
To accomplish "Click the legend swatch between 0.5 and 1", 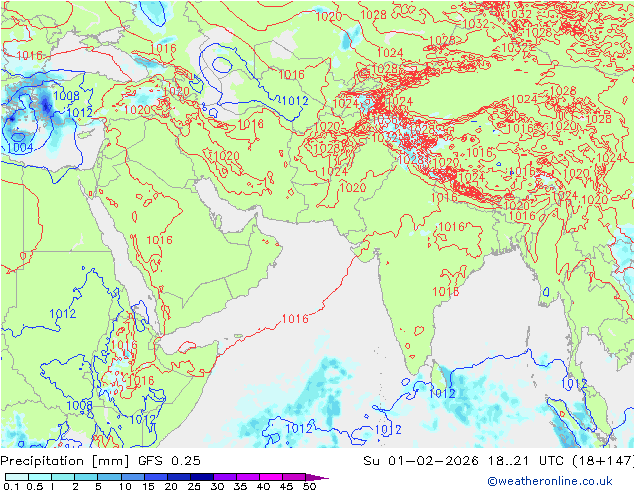I will click(x=40, y=477).
